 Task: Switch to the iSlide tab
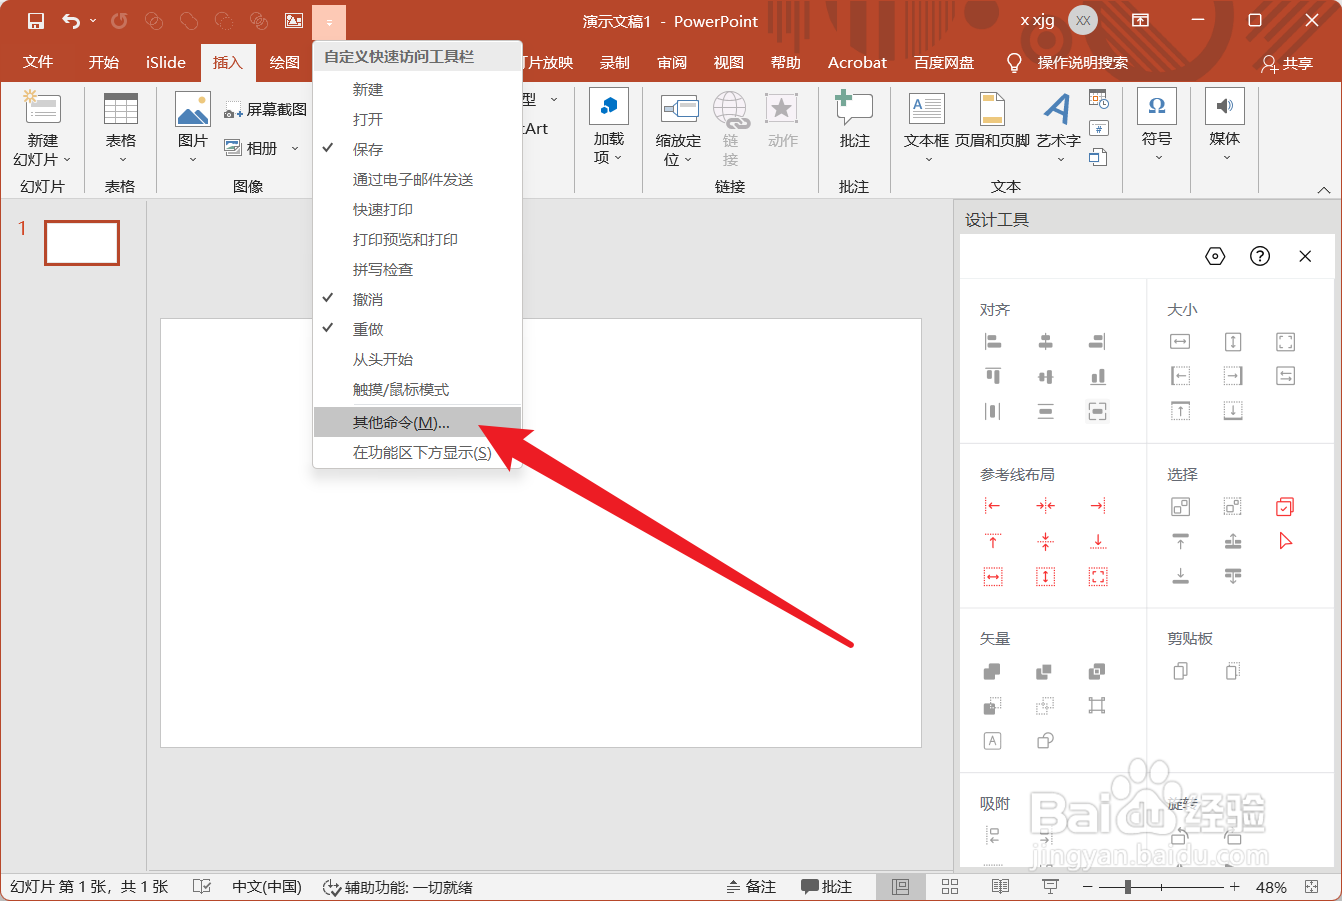coord(166,62)
